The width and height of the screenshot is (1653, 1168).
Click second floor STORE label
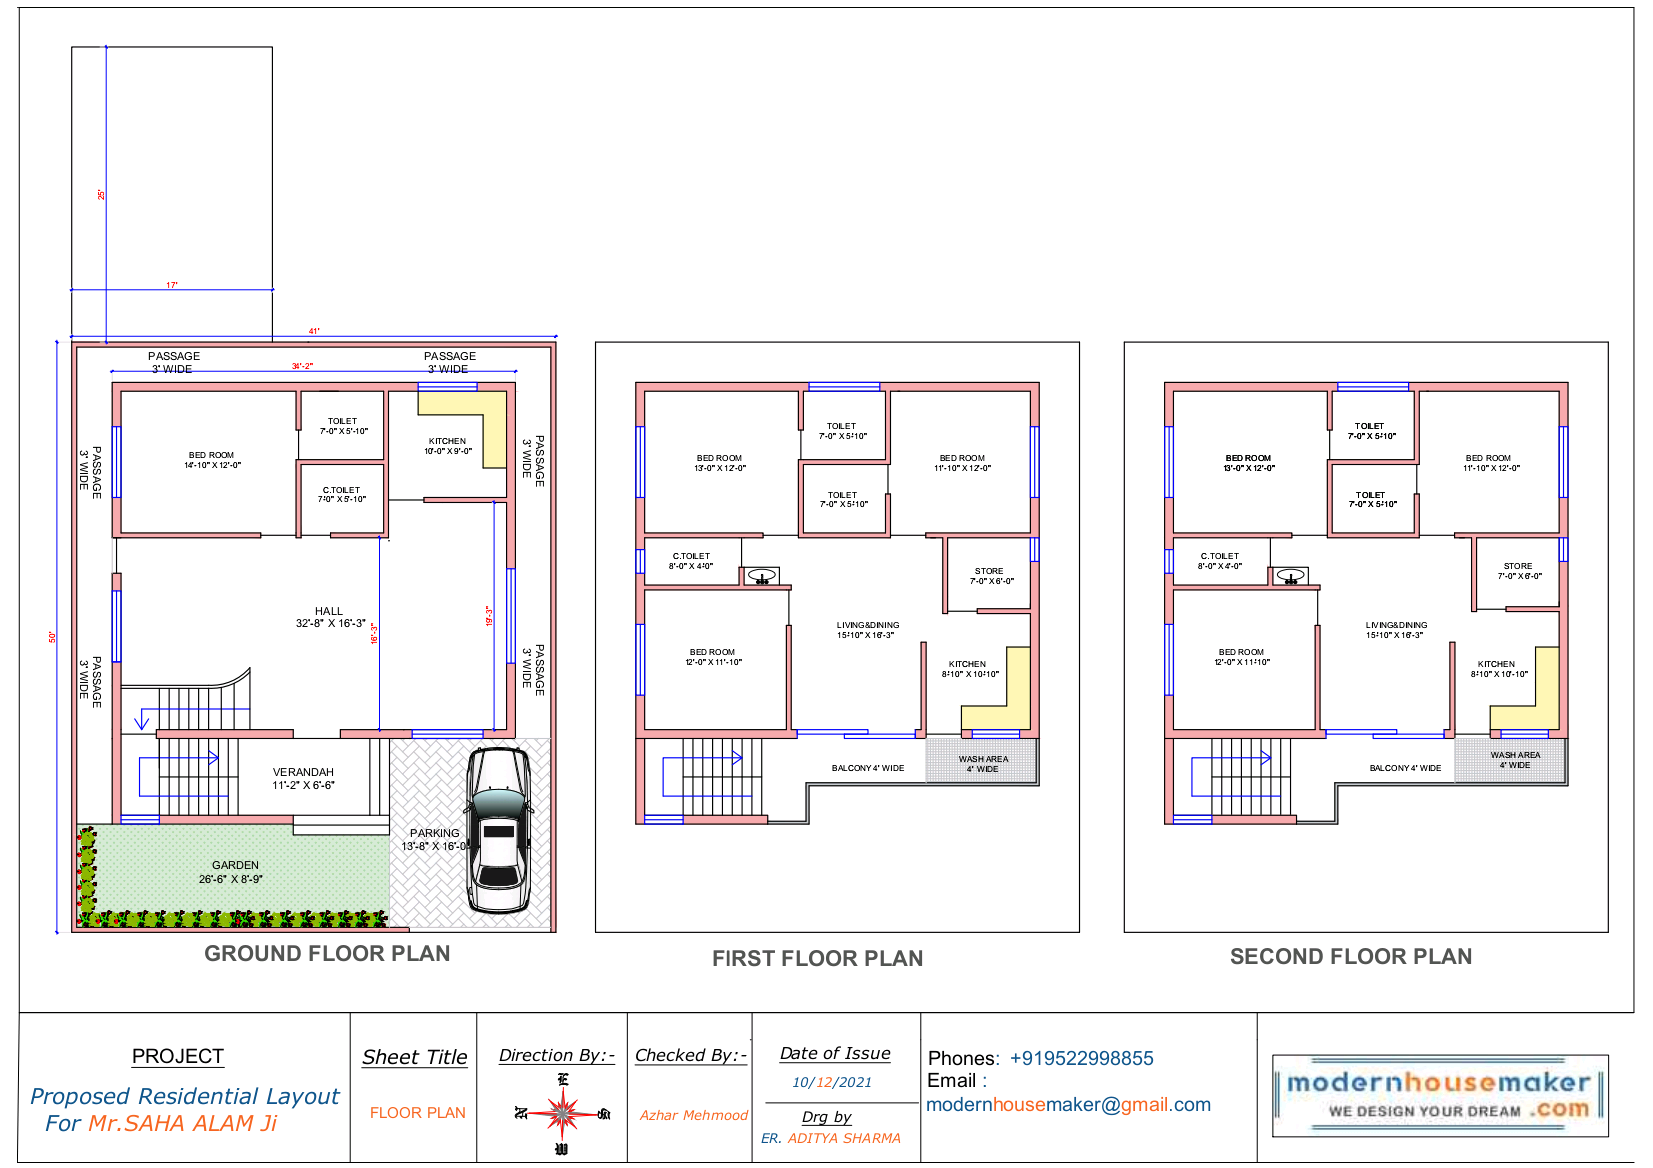[x=1519, y=571]
